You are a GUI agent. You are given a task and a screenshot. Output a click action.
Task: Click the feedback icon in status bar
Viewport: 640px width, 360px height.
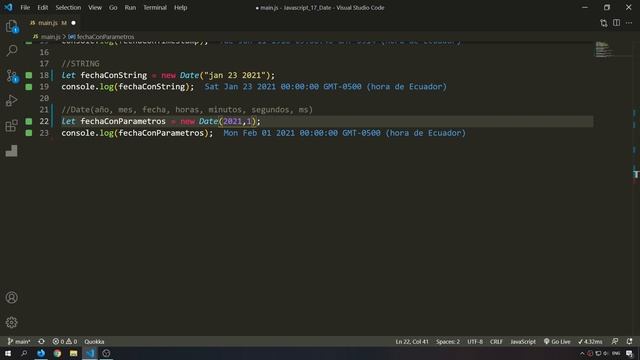coord(615,342)
